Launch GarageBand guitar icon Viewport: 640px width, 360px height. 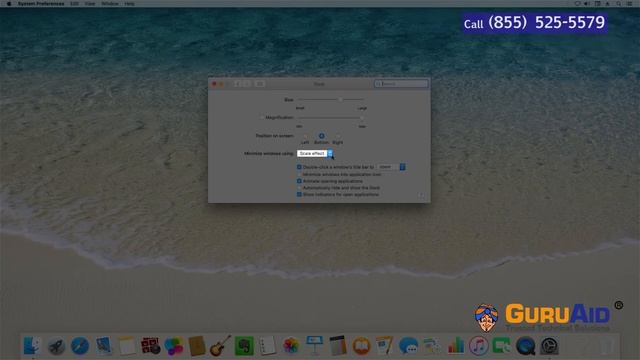[220, 346]
